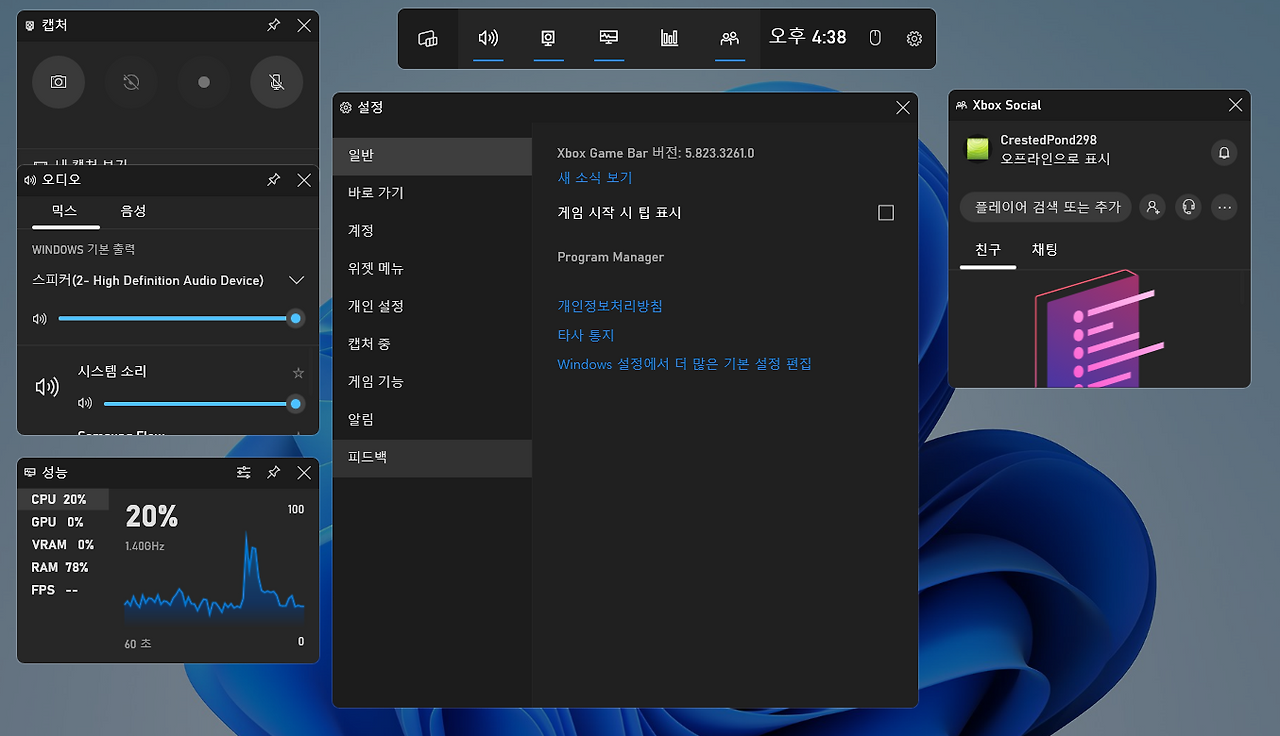Select 개인 설정 in the settings sidebar
Screen dimensions: 1280x736
click(x=432, y=306)
